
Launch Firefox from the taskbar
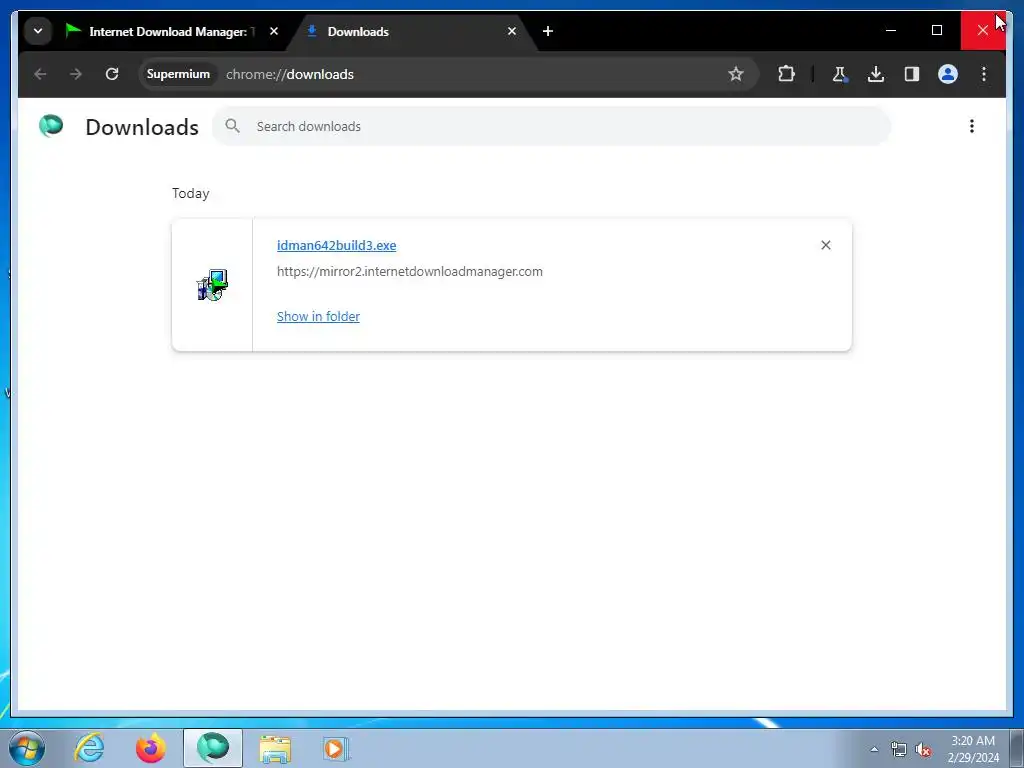click(151, 748)
